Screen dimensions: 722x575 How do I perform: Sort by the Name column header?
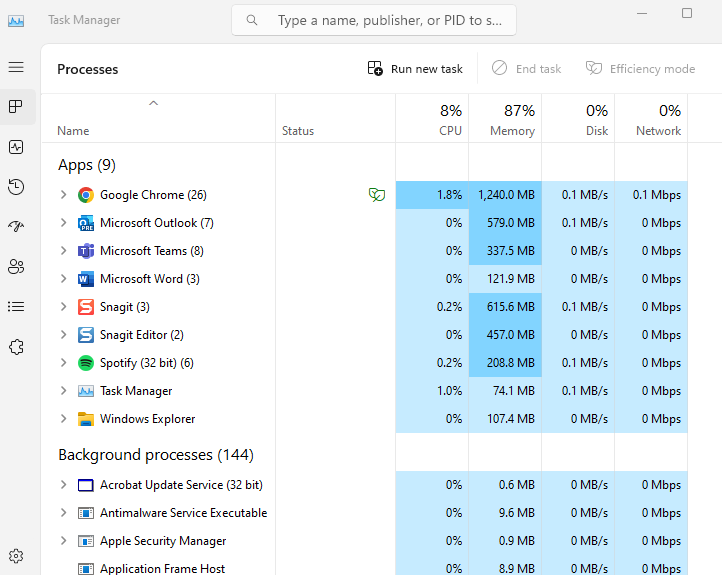(158, 119)
